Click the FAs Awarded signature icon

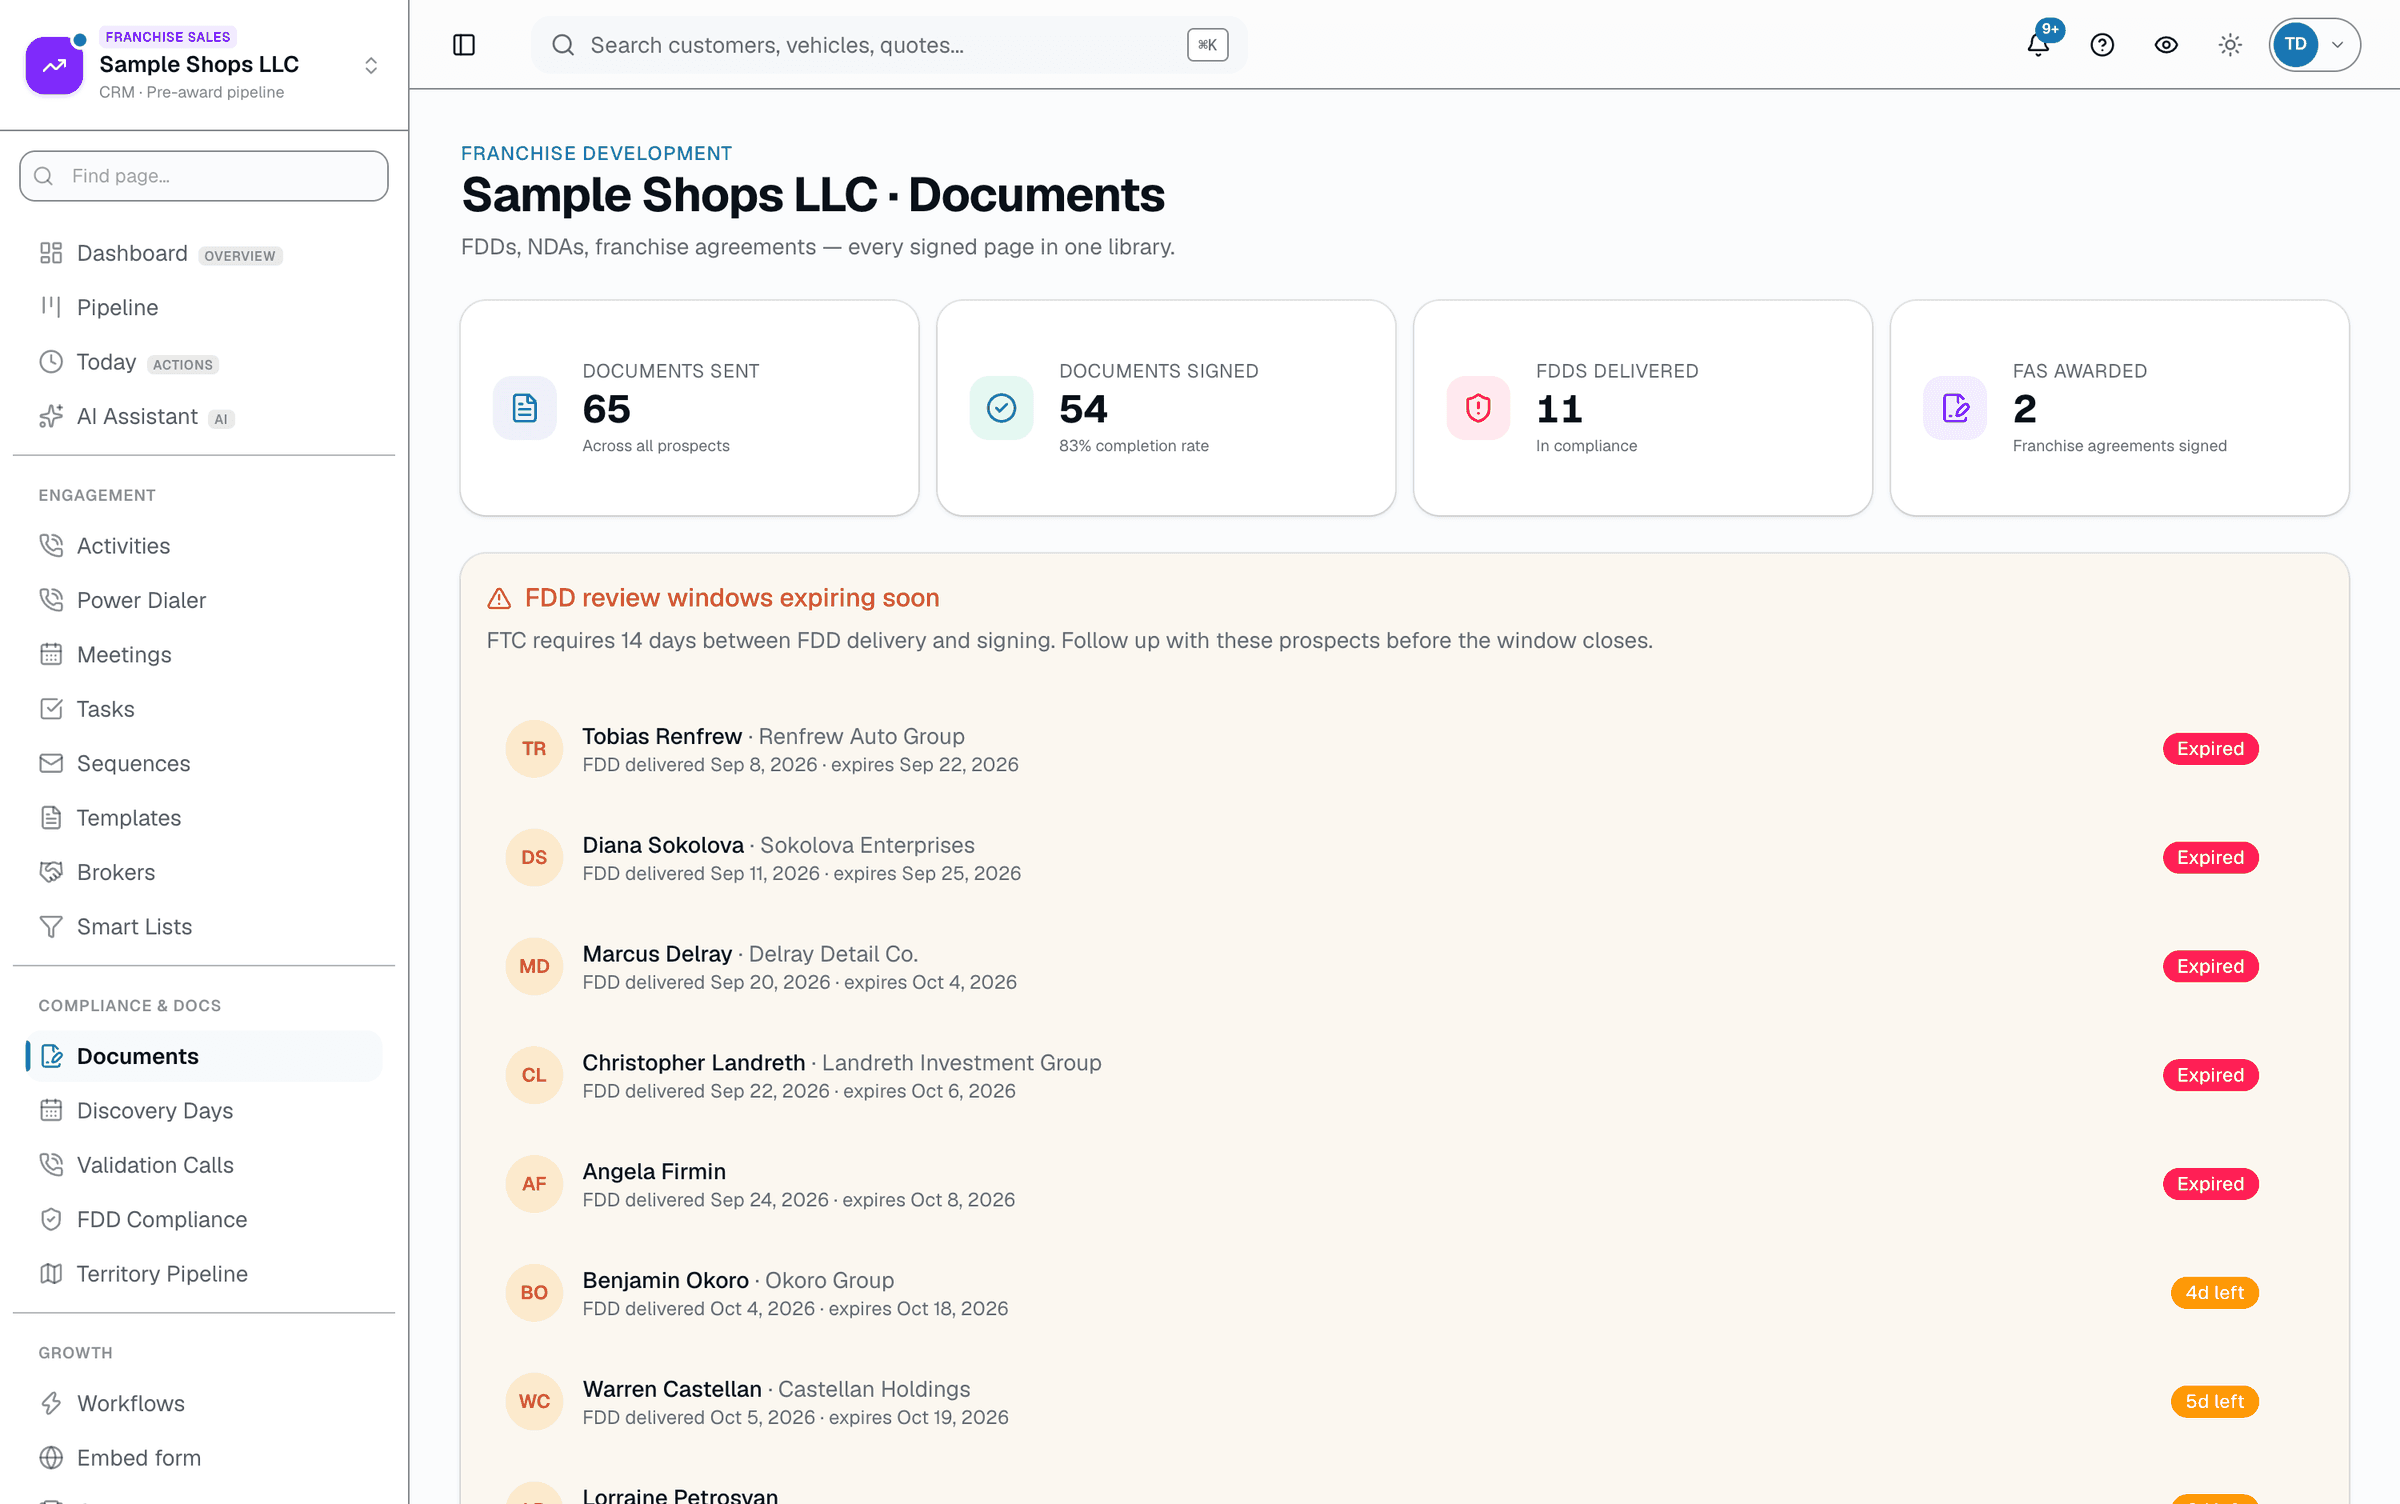[x=1955, y=408]
